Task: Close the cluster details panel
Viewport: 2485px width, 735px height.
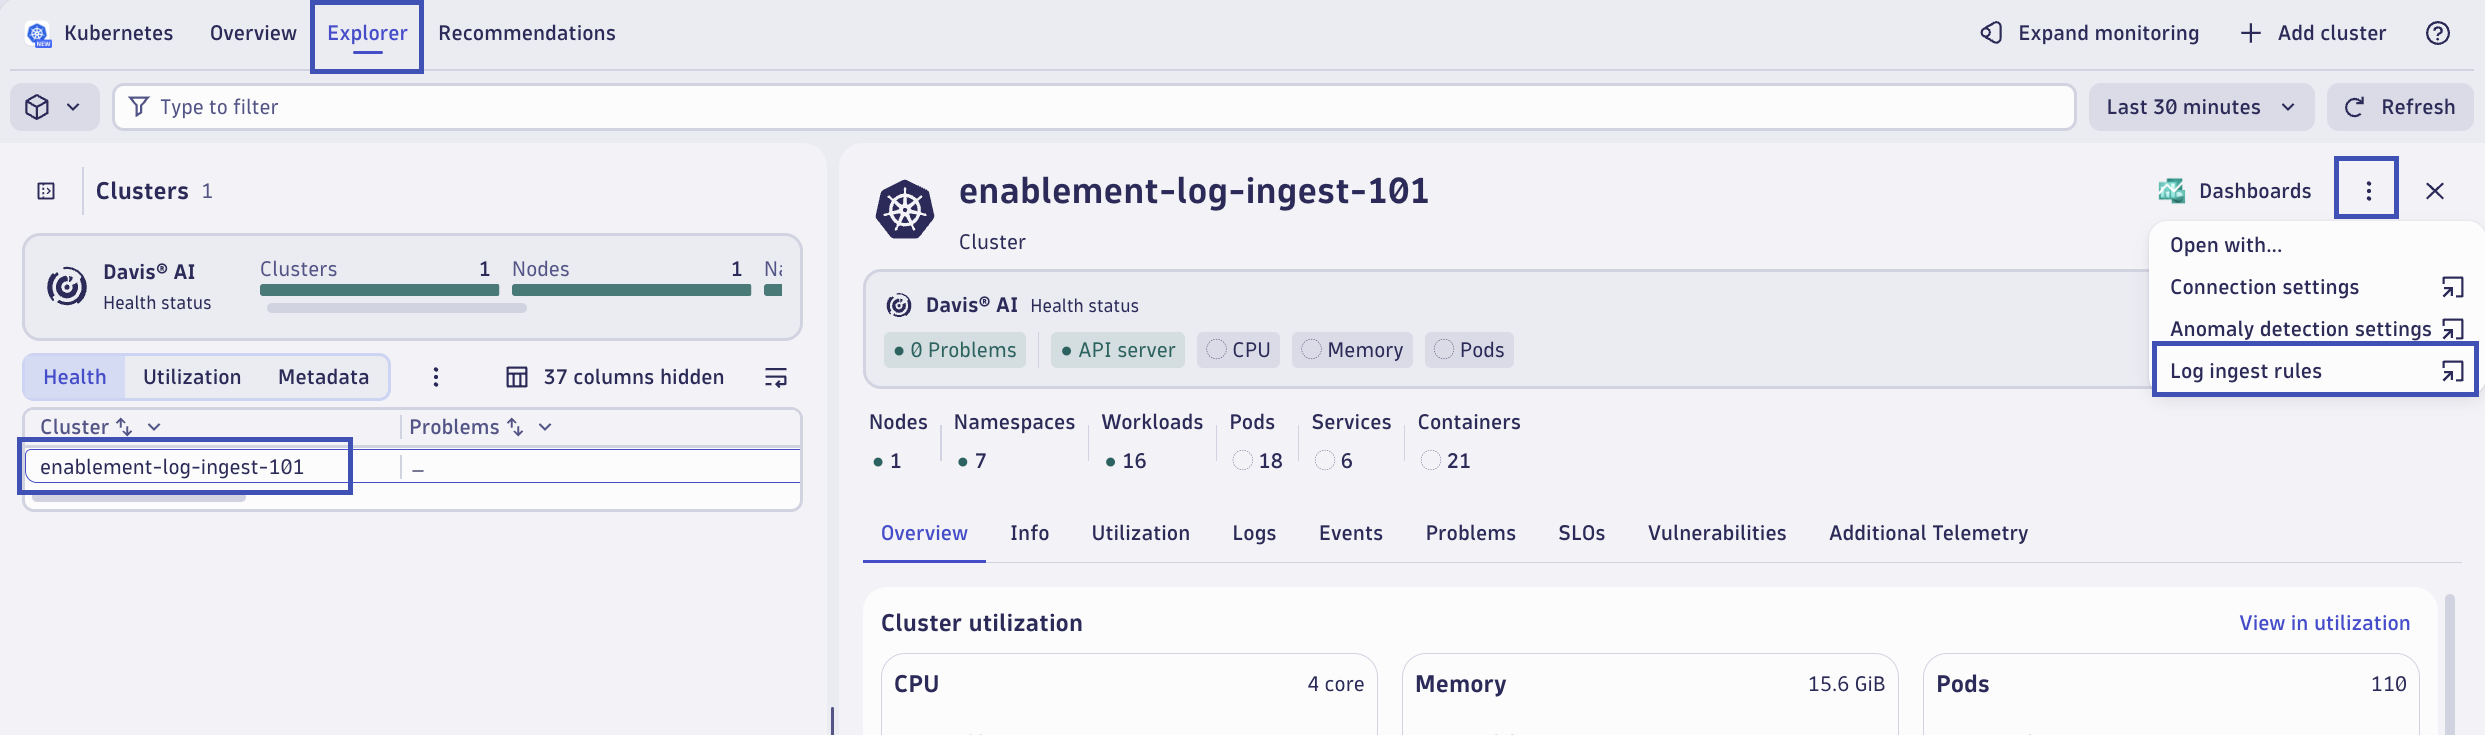Action: pyautogui.click(x=2435, y=191)
